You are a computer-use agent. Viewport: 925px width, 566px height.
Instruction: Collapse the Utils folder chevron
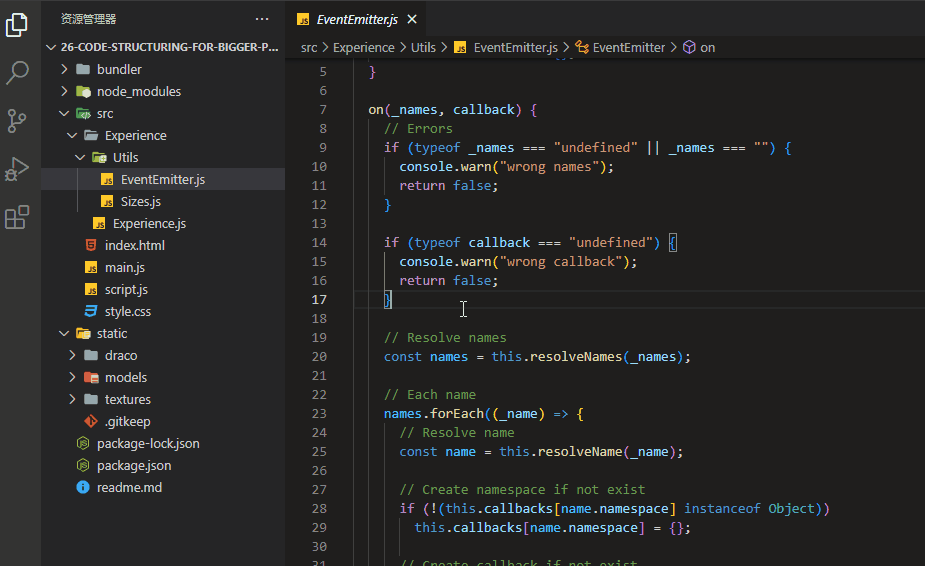(x=81, y=158)
